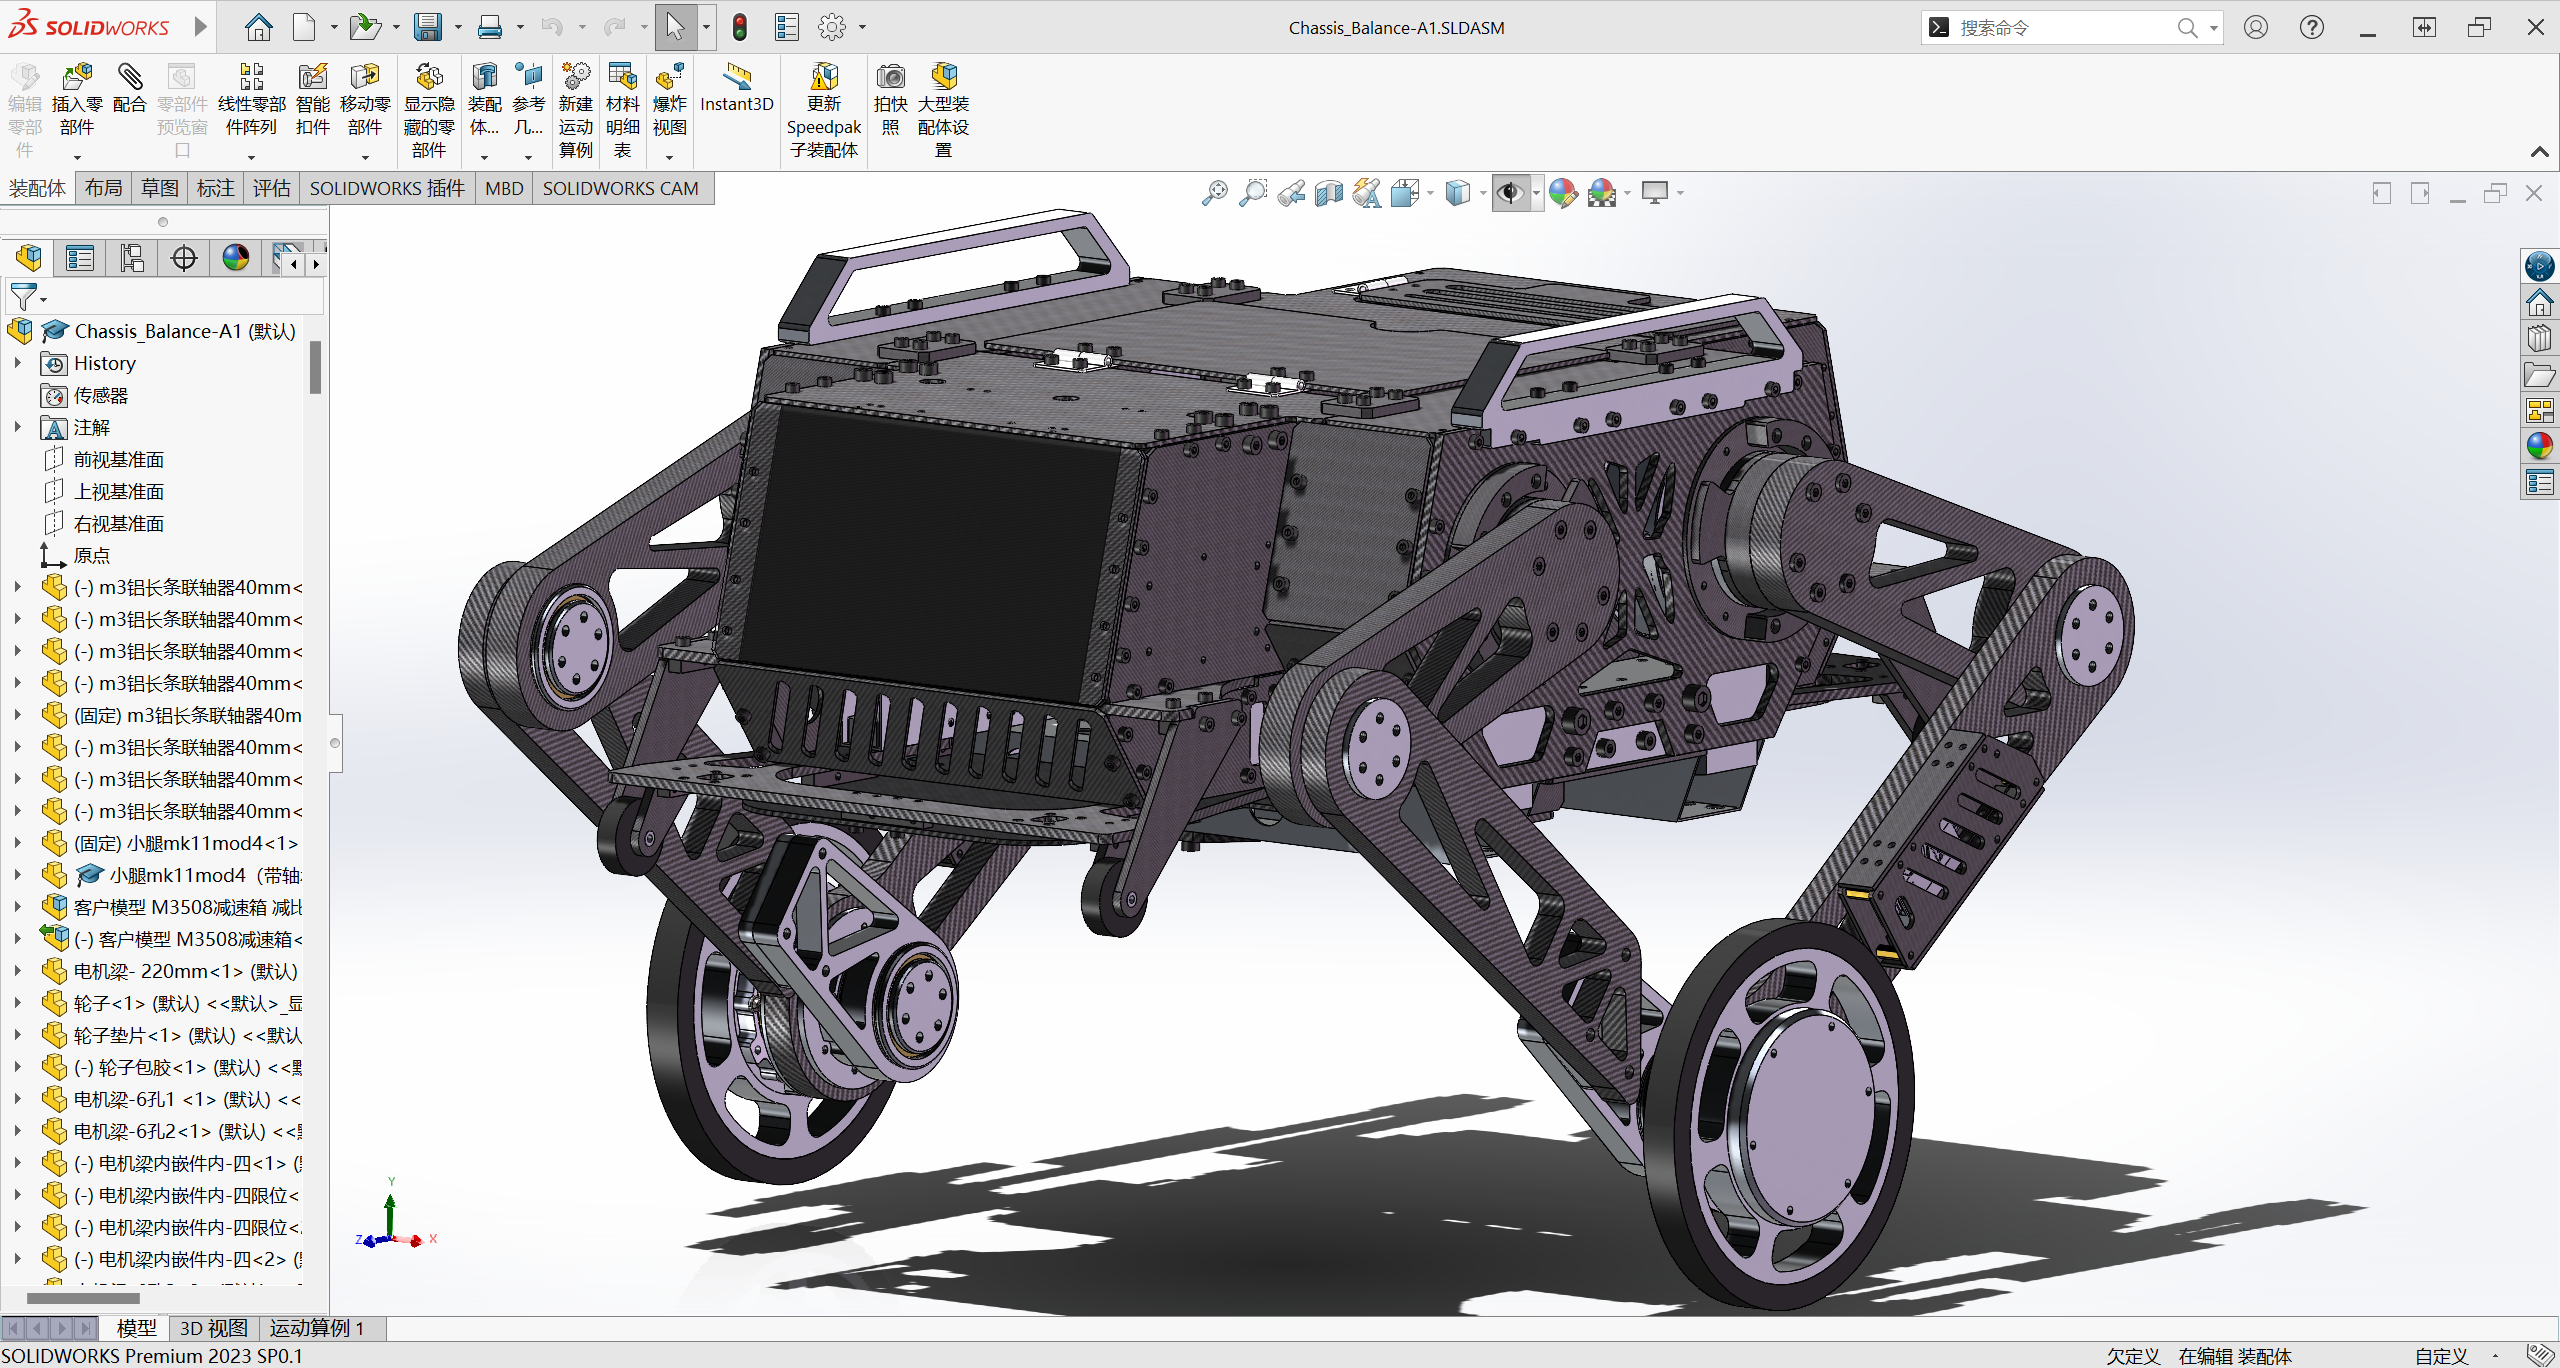Open the 3D 视图 bottom tab
This screenshot has height=1368, width=2560.
(x=213, y=1328)
